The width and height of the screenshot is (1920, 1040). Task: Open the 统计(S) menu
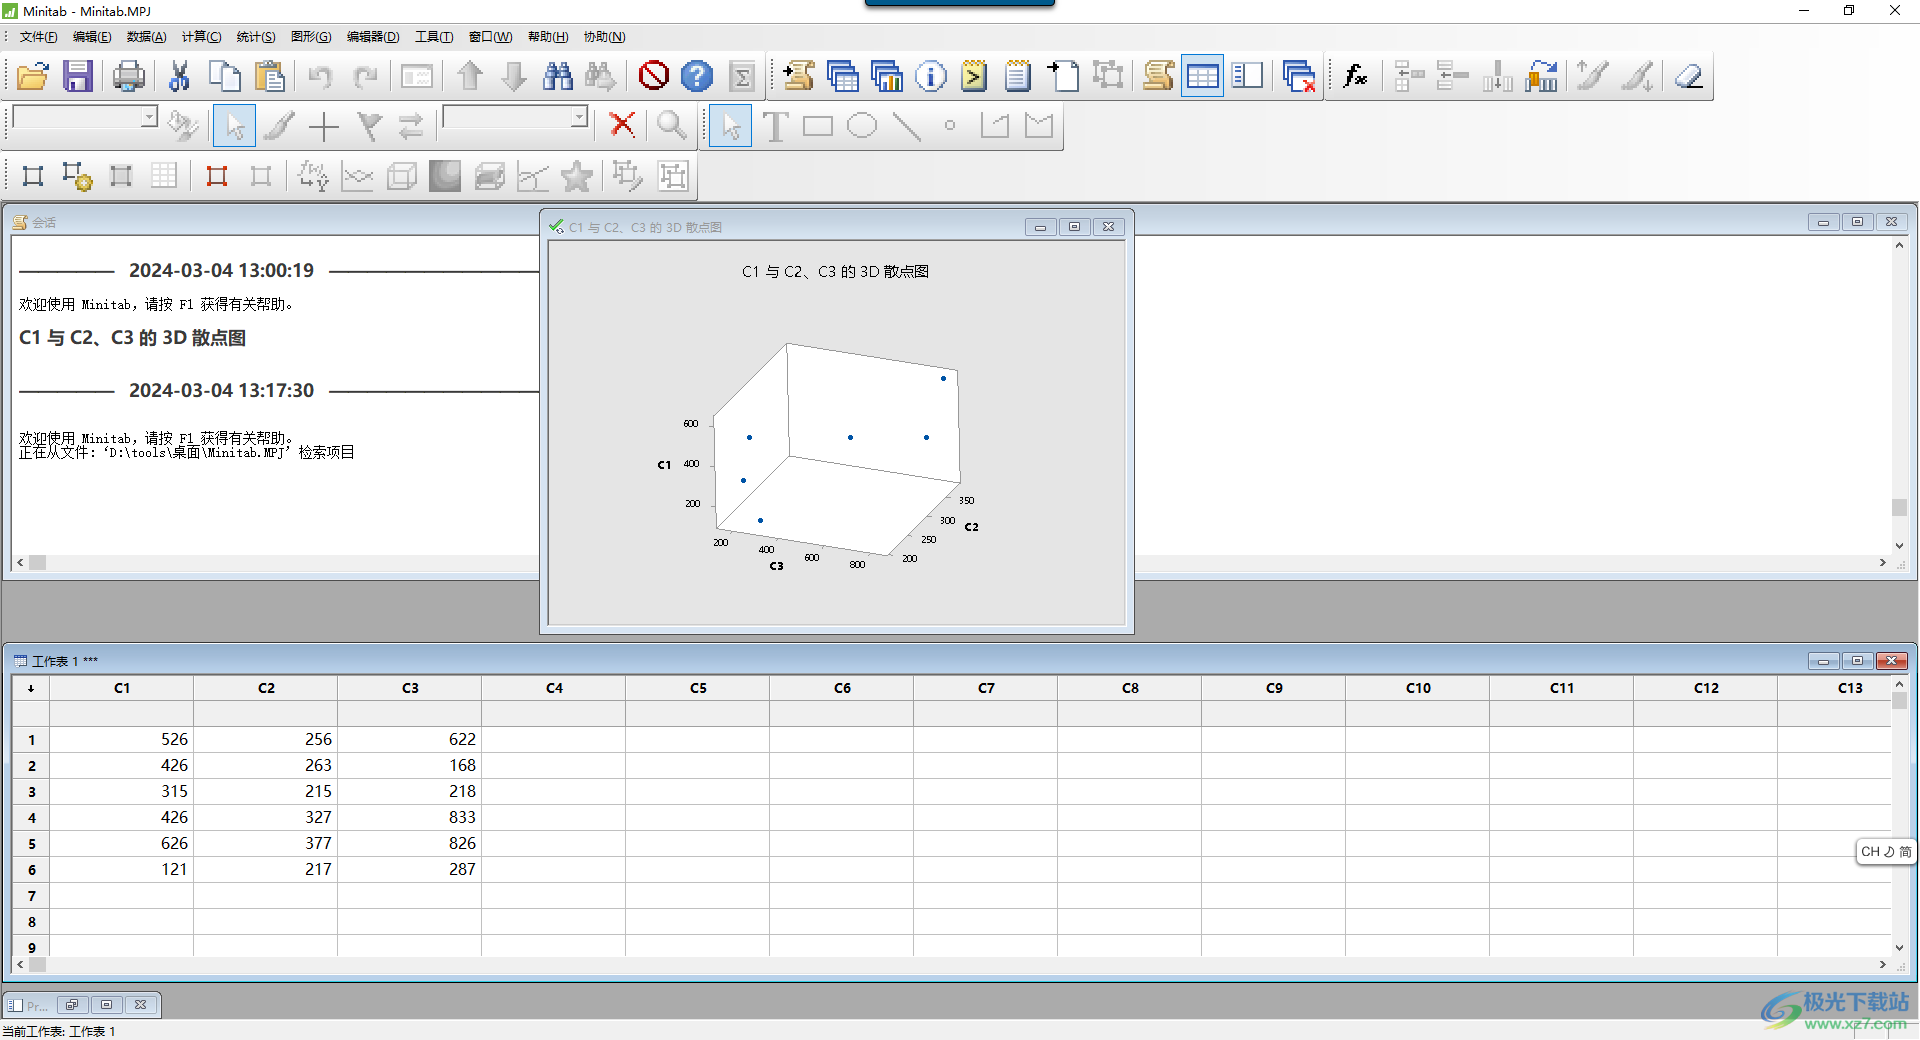(255, 37)
